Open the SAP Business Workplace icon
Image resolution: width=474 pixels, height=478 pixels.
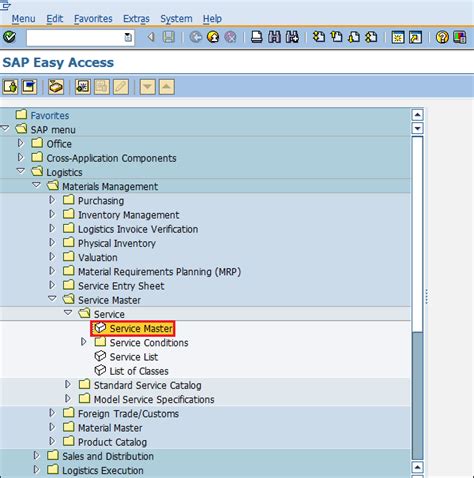[x=56, y=87]
